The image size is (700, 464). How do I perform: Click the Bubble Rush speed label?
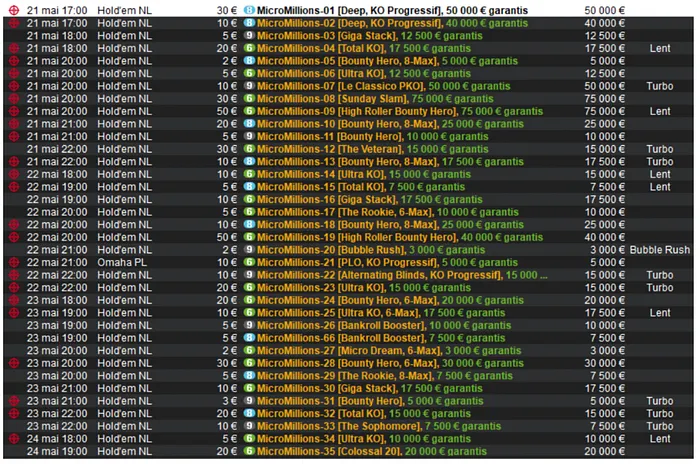coord(660,250)
